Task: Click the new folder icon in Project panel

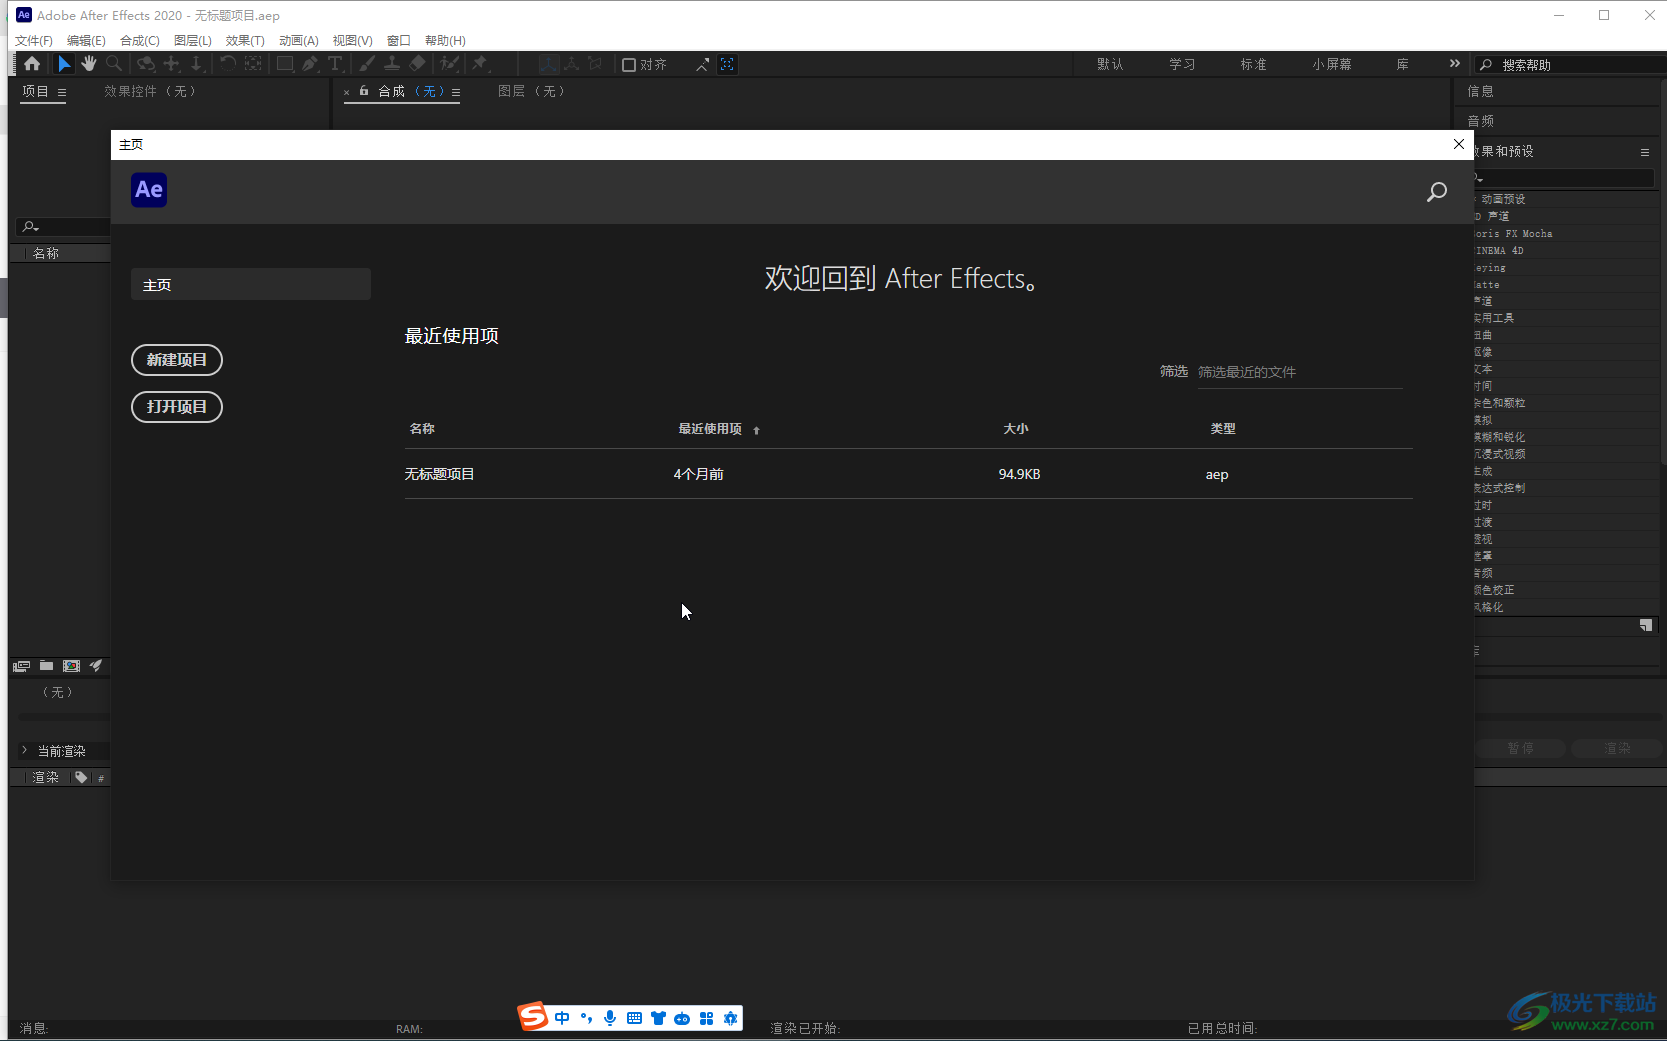Action: [x=46, y=666]
